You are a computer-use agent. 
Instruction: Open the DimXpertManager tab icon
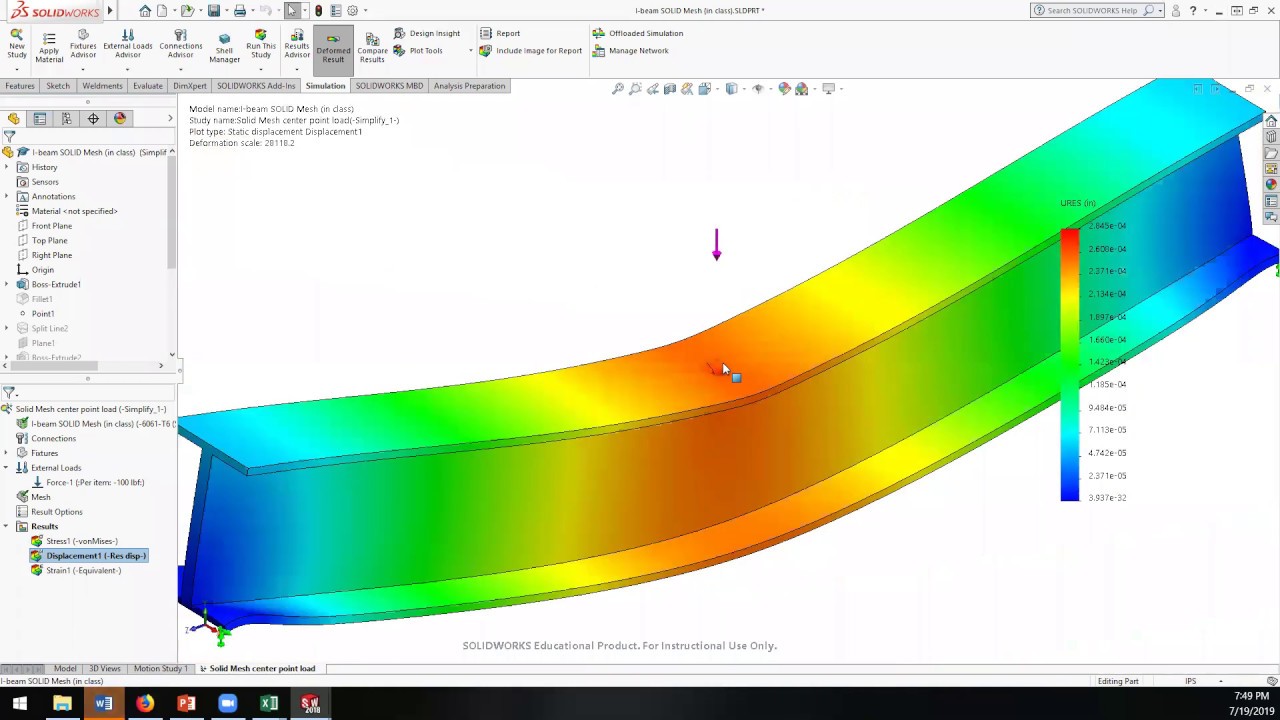click(x=93, y=119)
